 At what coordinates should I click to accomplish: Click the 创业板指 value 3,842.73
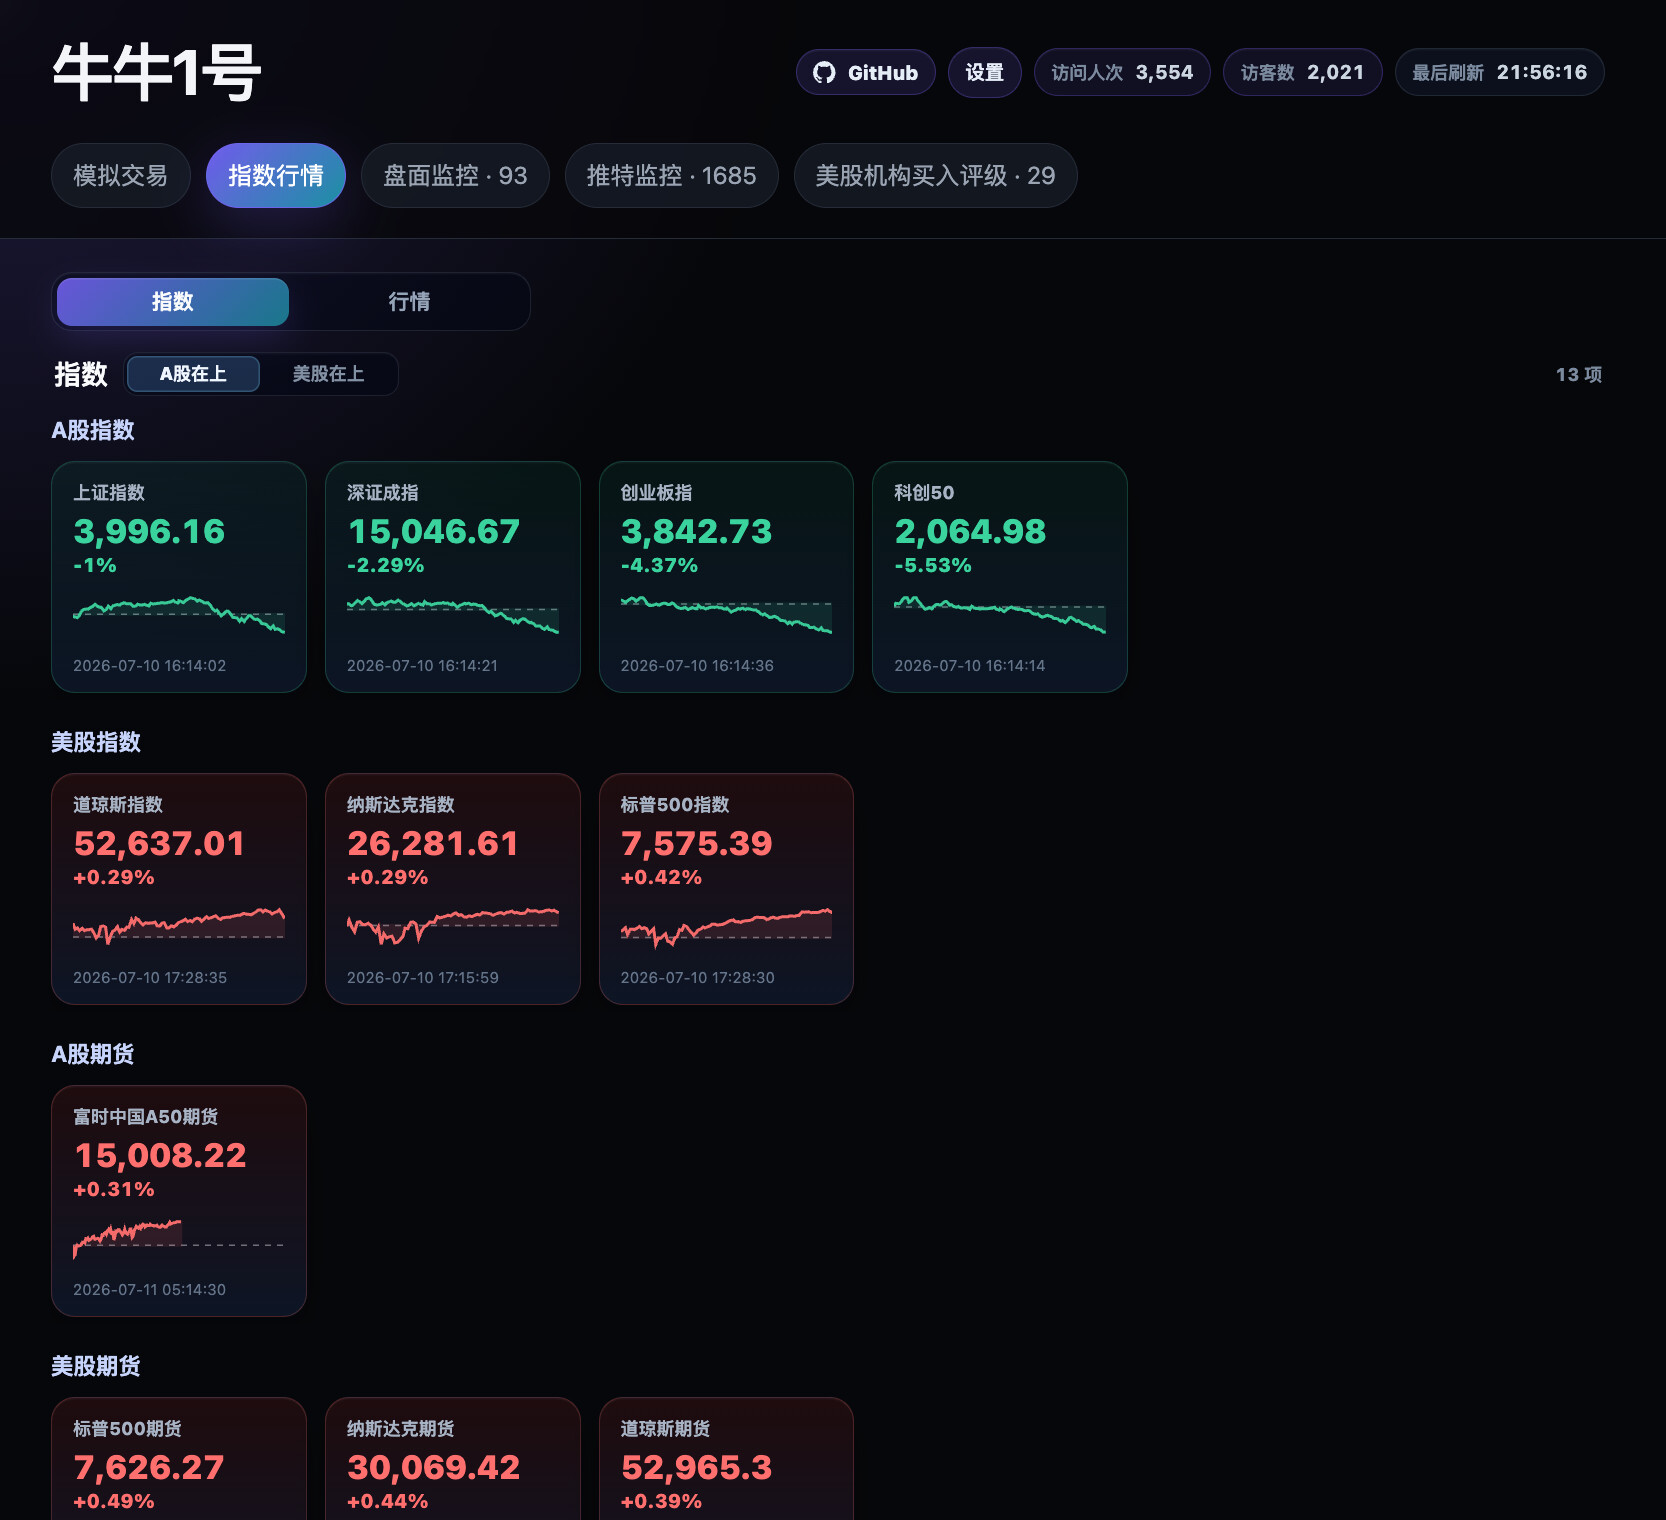coord(696,531)
